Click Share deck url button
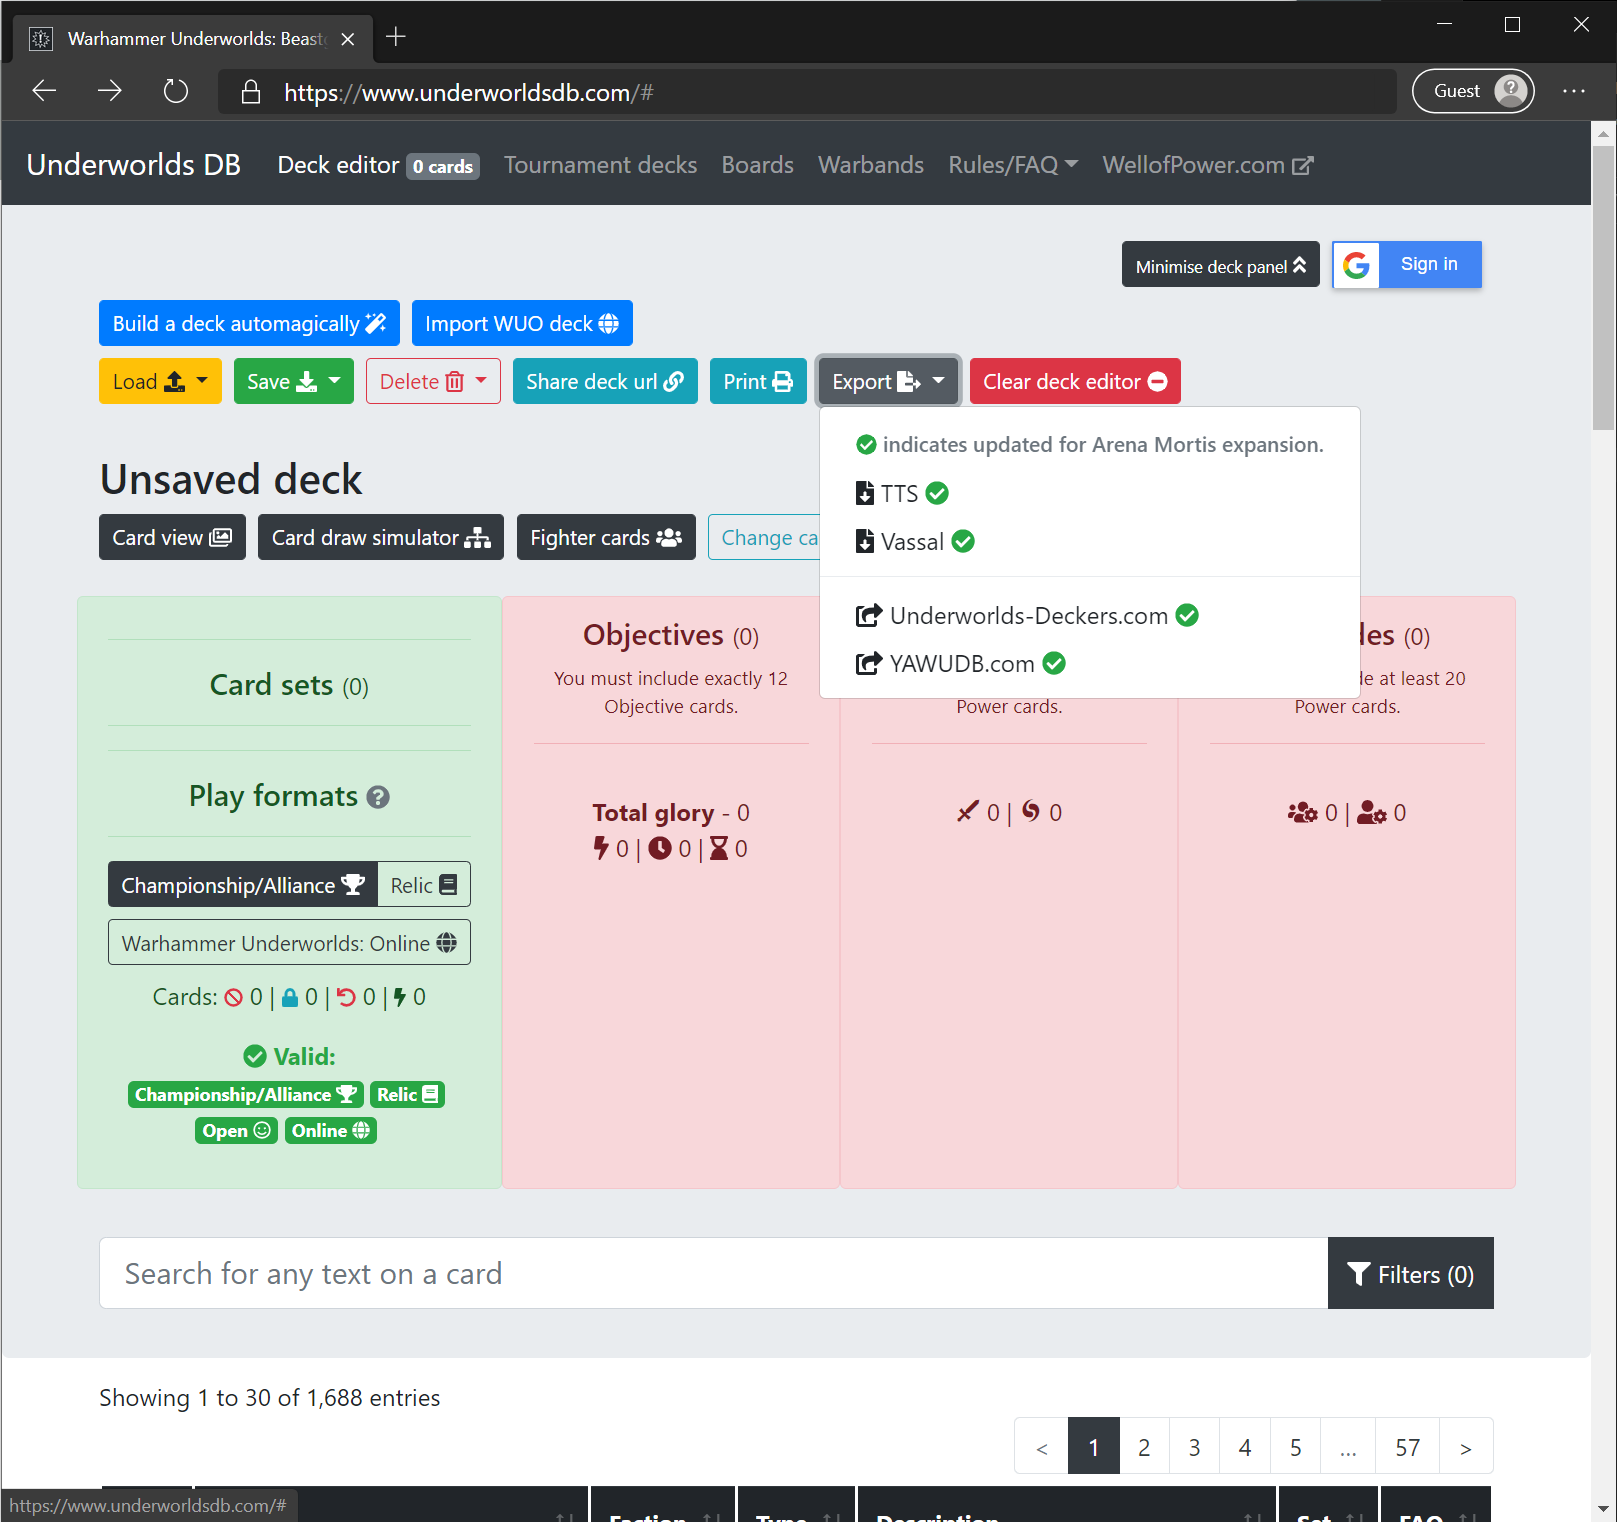 click(605, 381)
